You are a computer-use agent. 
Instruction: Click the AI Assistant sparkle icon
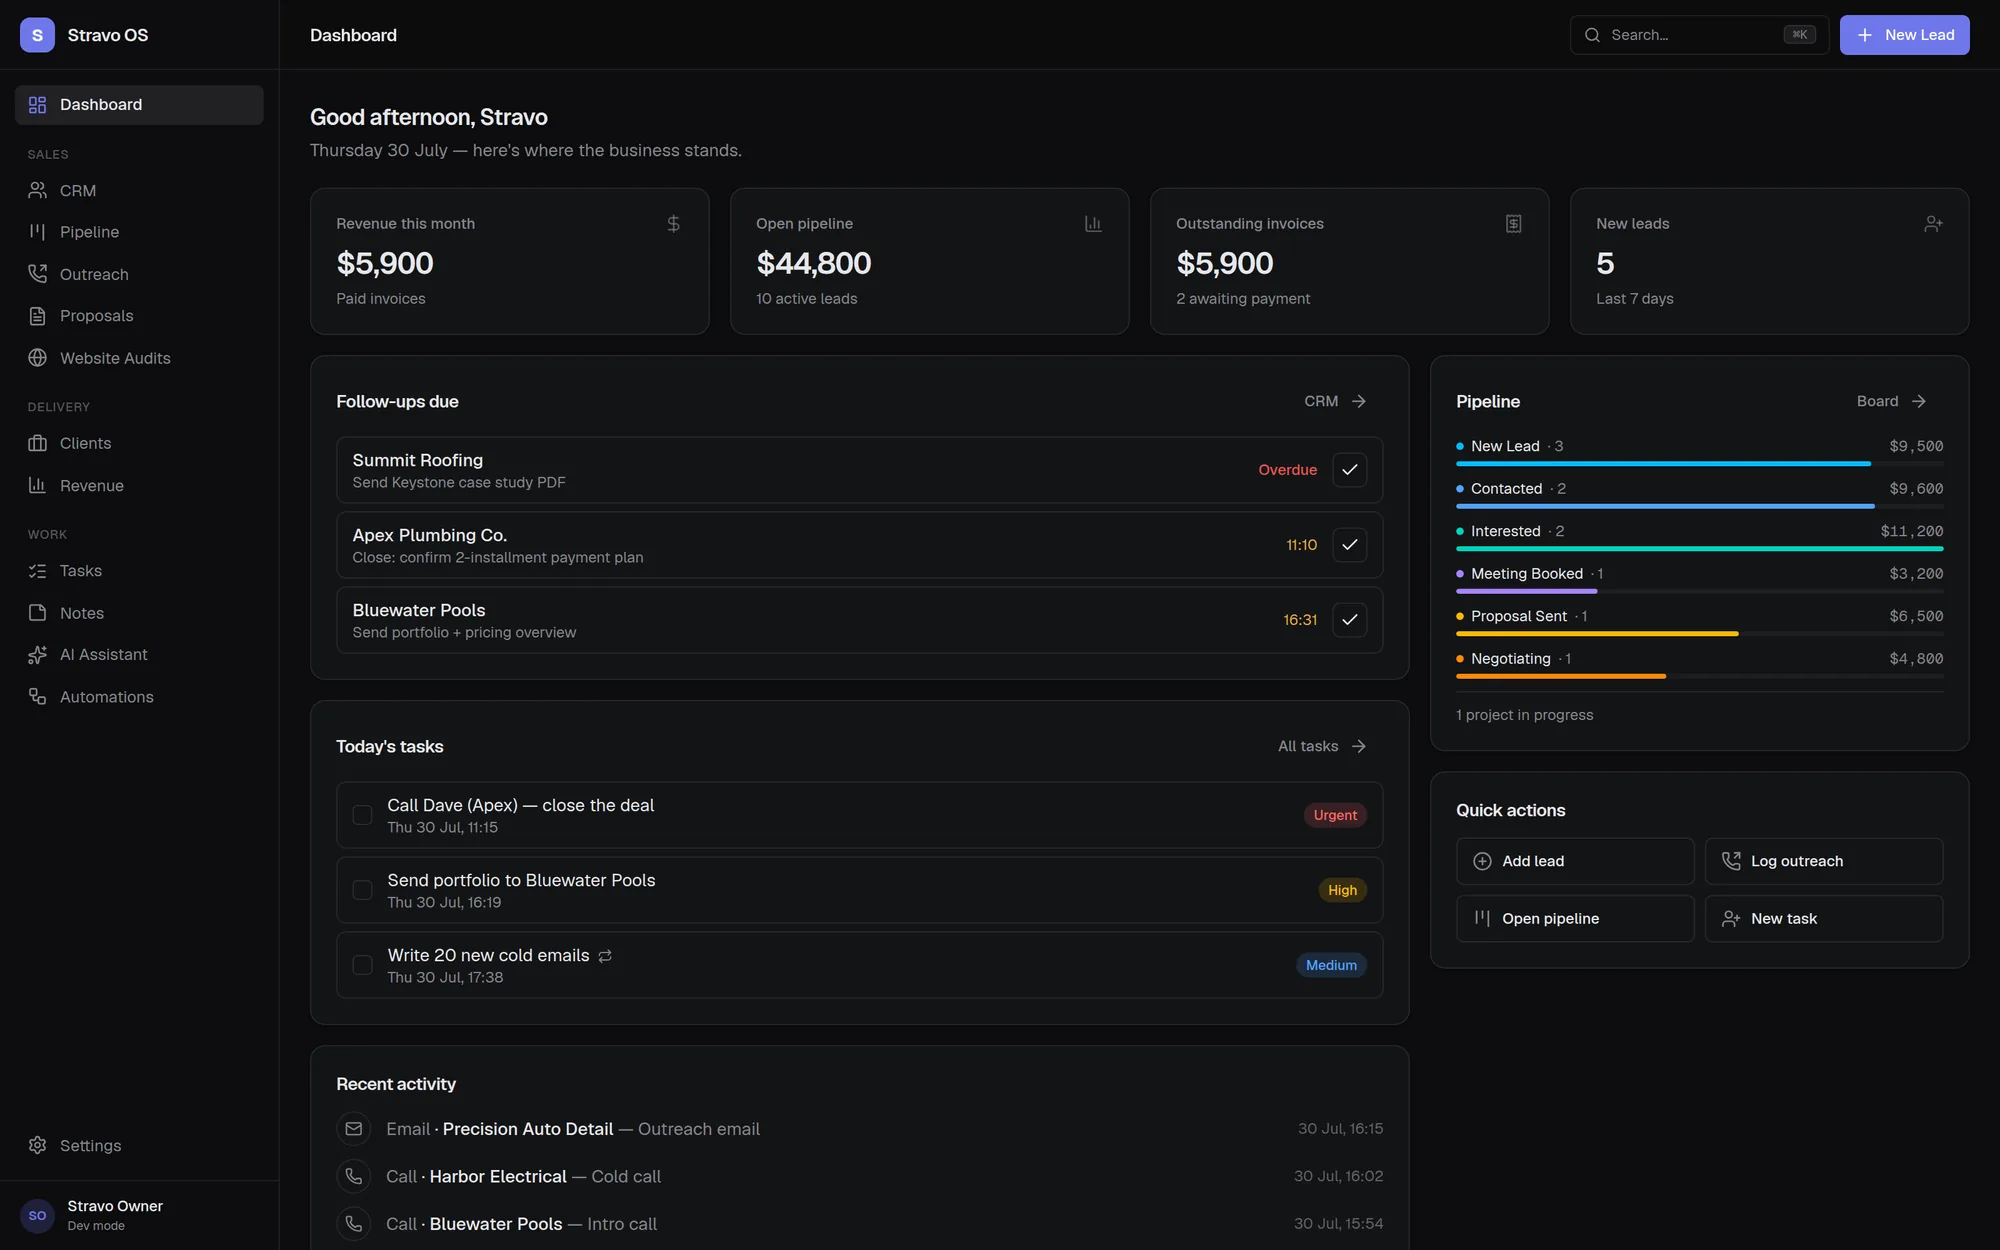(x=38, y=655)
